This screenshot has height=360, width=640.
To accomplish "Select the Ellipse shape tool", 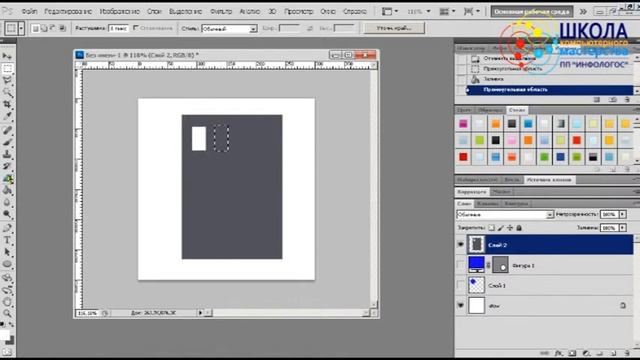I will pos(7,264).
